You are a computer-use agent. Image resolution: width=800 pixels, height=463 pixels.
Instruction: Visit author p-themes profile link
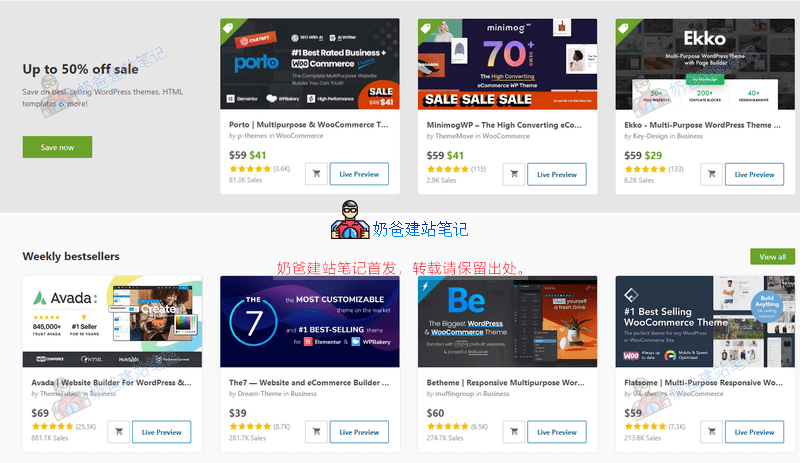252,136
